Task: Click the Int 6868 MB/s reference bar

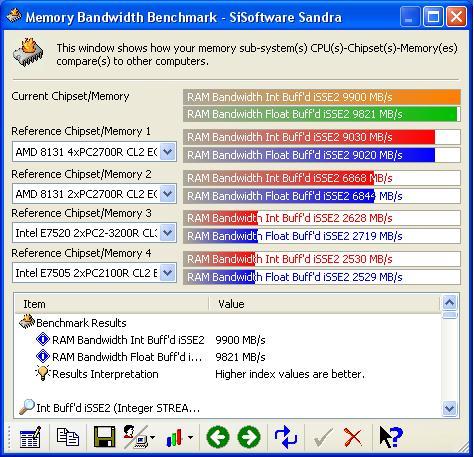Action: (322, 178)
